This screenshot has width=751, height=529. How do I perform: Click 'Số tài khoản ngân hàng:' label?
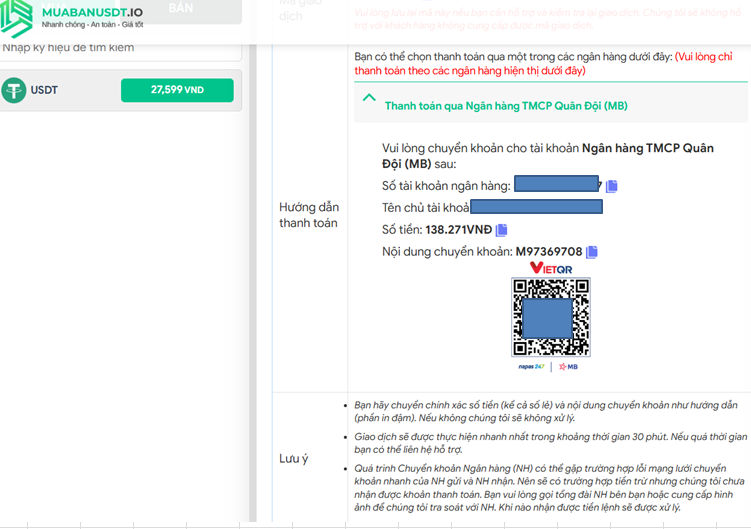coord(446,186)
